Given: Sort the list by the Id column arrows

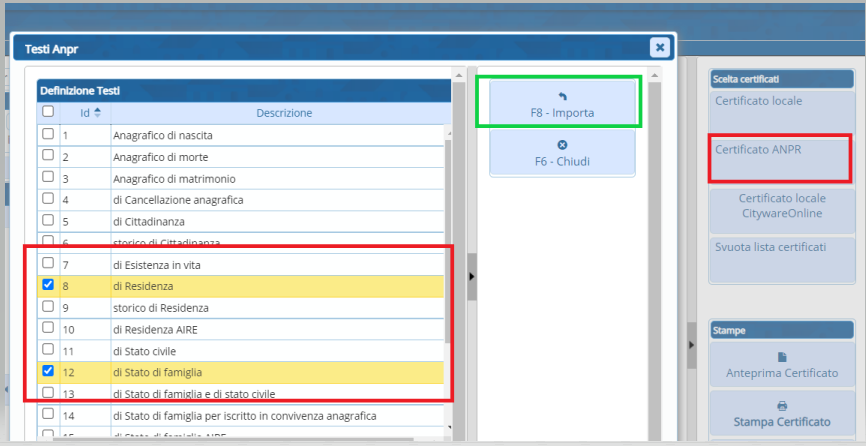Looking at the screenshot, I should [x=97, y=113].
